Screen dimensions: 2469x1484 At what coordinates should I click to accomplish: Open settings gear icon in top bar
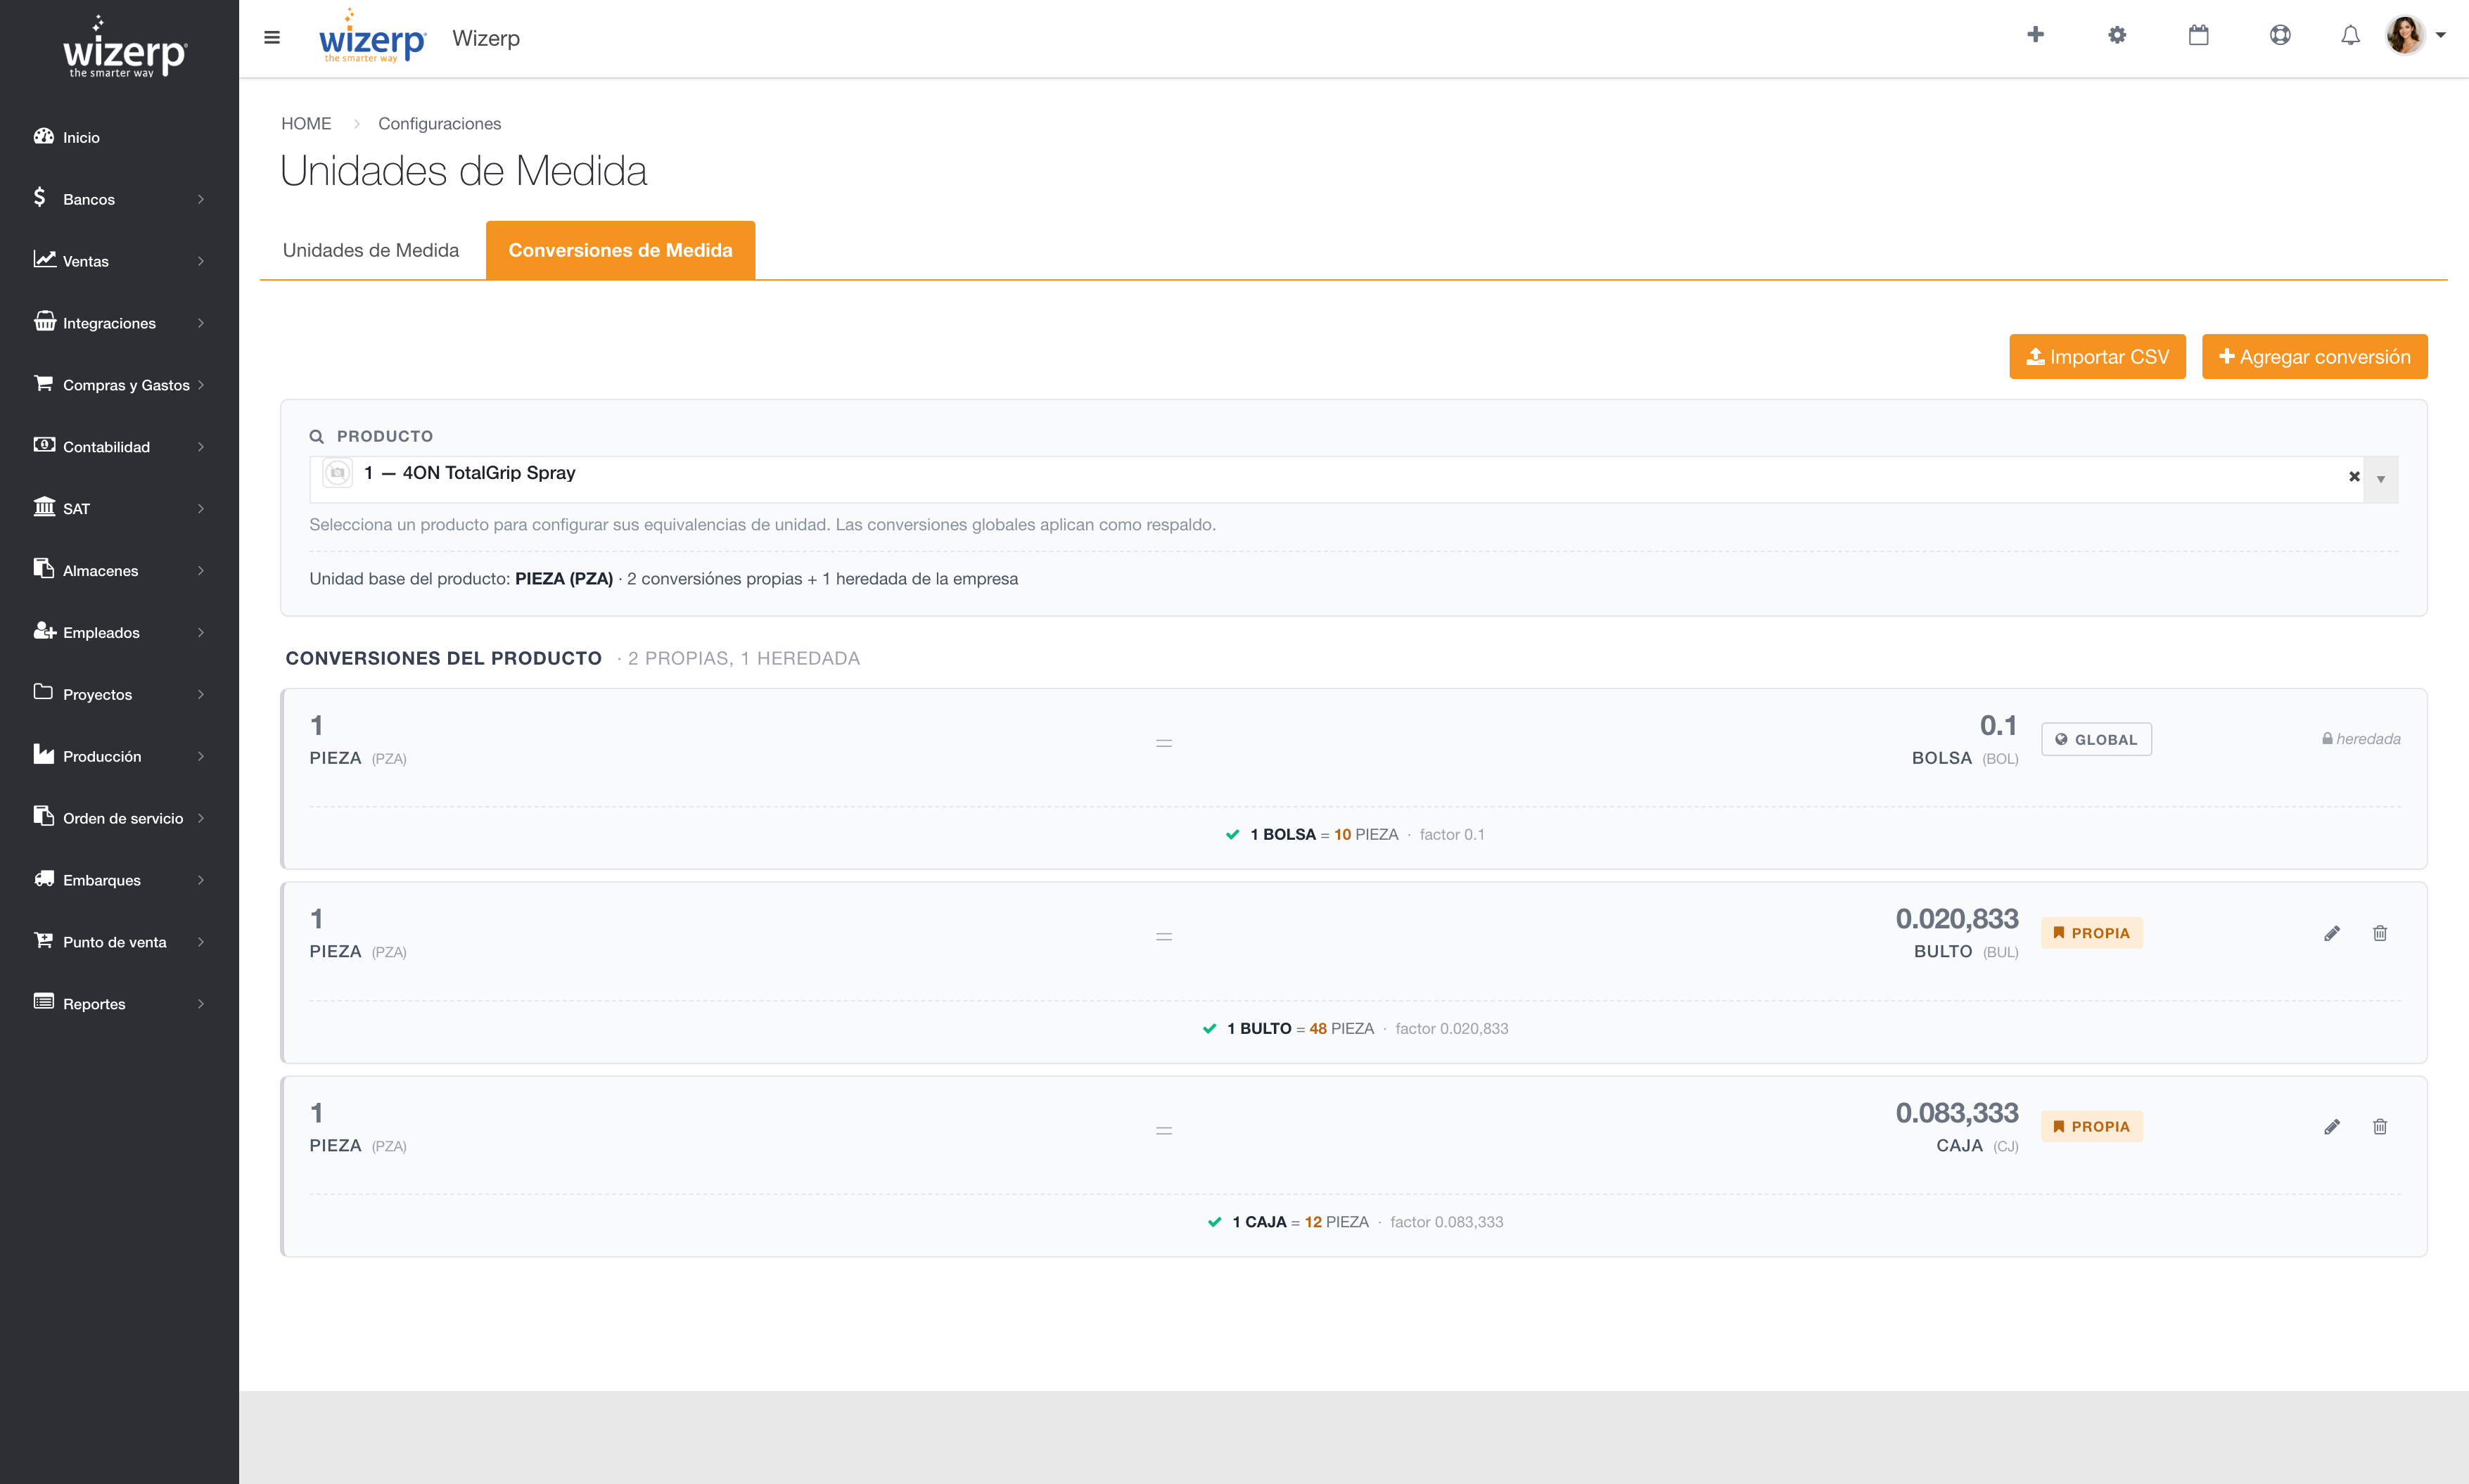[2117, 35]
